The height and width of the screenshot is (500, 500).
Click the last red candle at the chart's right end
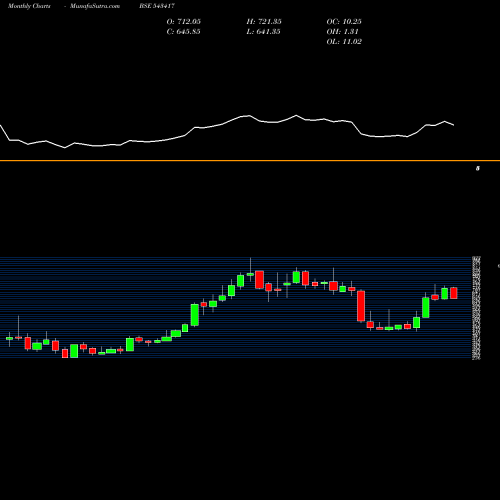(x=454, y=293)
